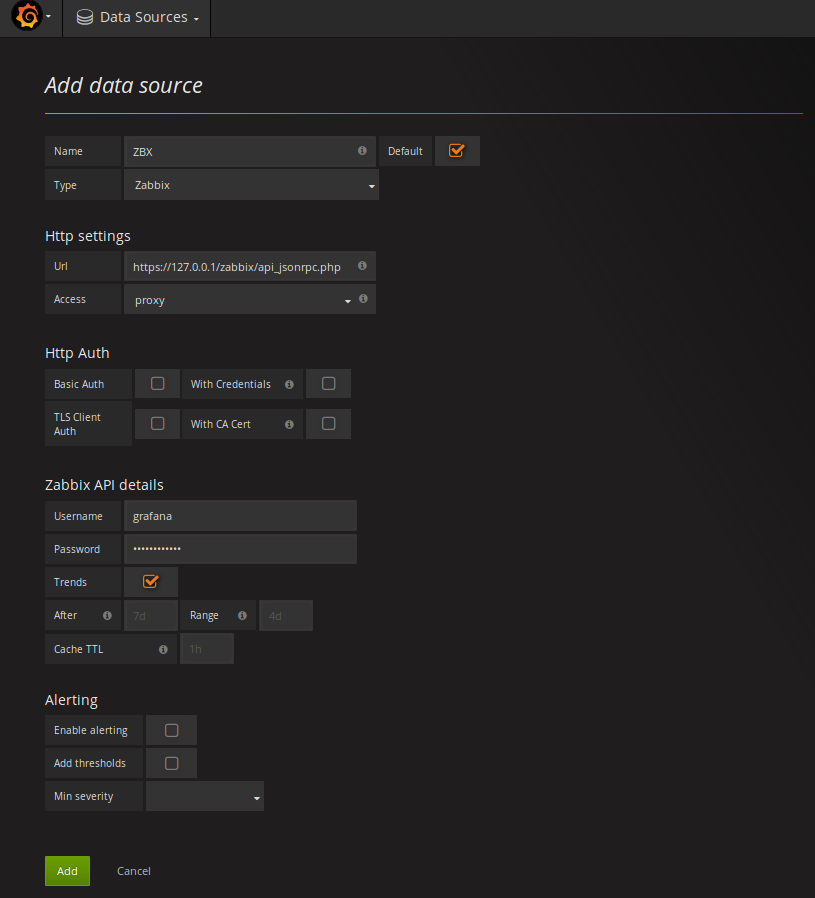The width and height of the screenshot is (815, 898).
Task: Disable the Trends checkbox
Action: [150, 581]
